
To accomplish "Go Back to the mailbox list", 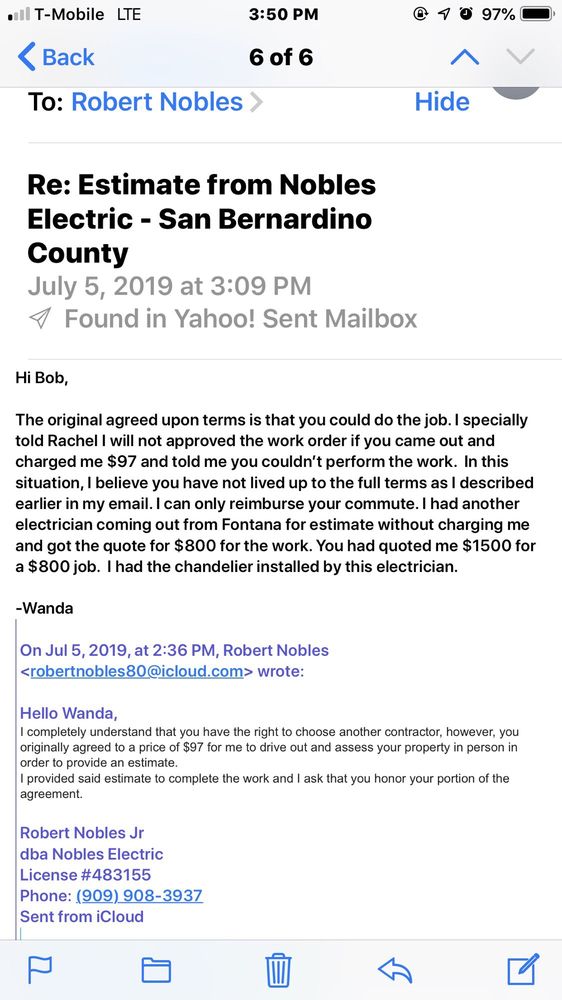I will [56, 57].
